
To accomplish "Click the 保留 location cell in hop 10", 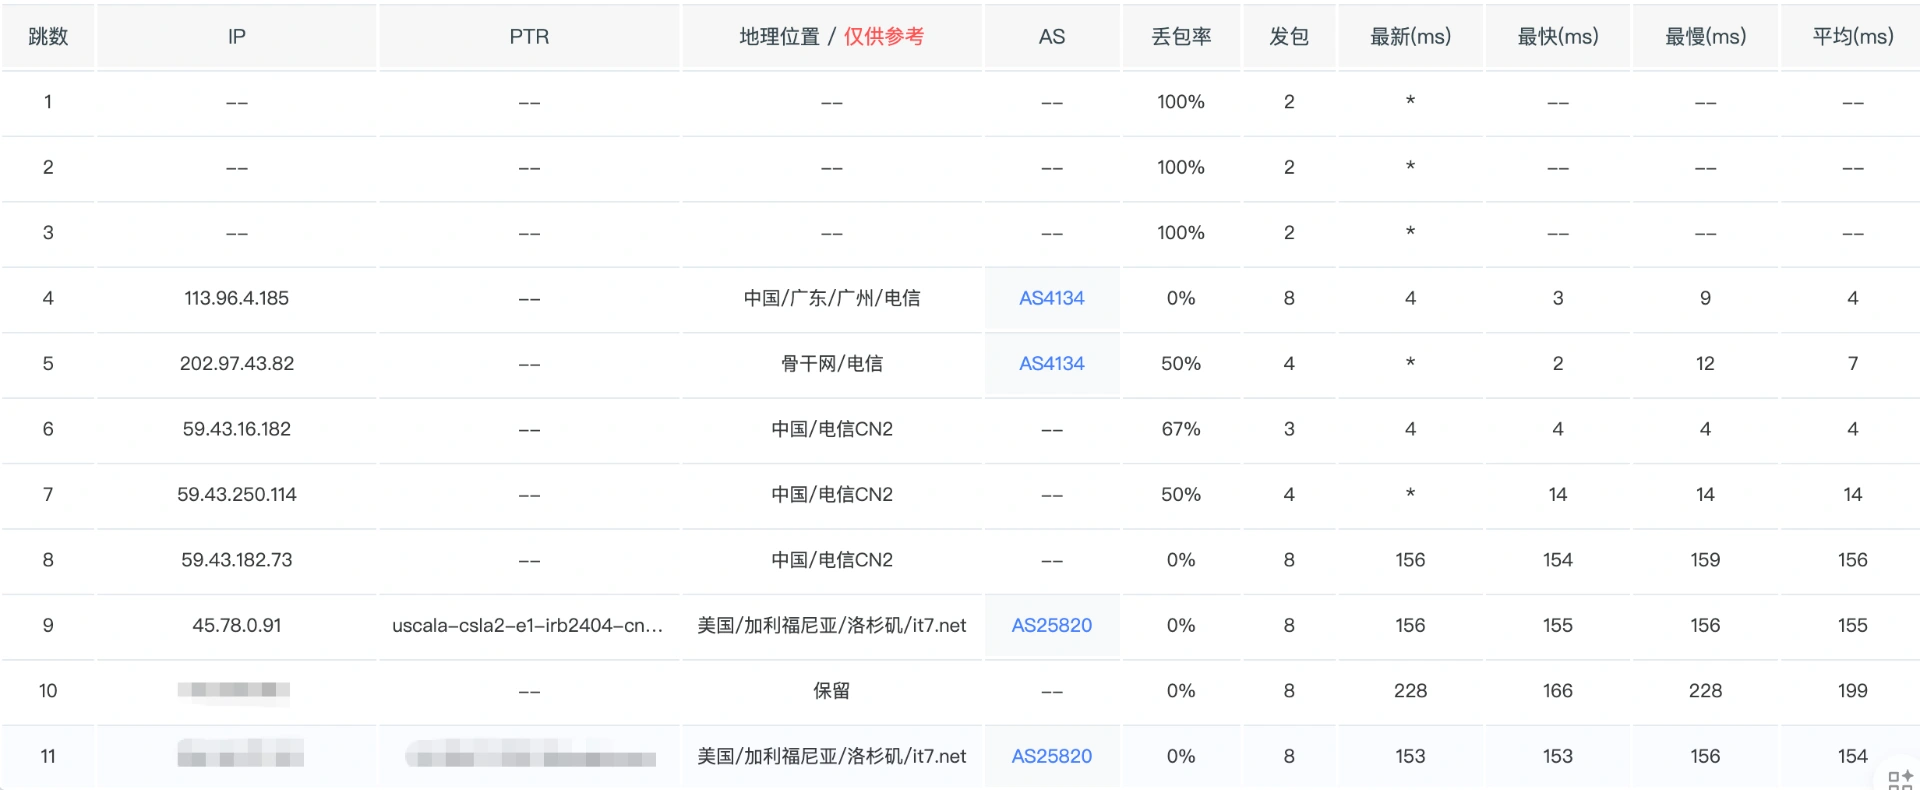I will click(831, 691).
